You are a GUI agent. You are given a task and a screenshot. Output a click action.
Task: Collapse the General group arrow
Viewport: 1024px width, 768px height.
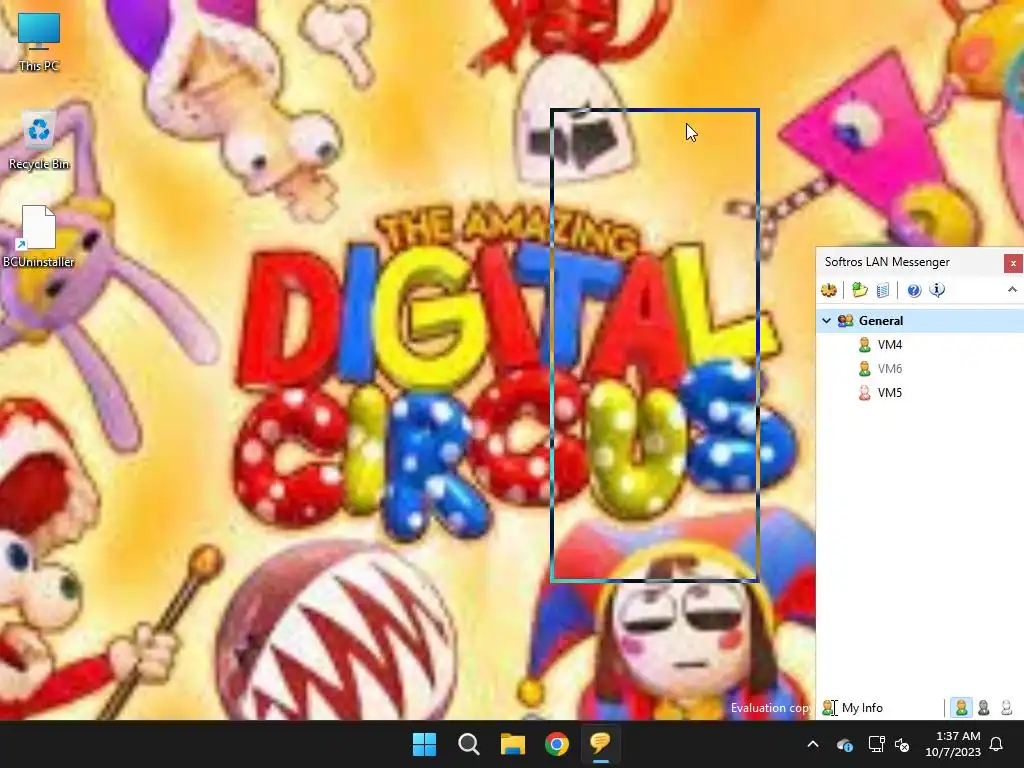pyautogui.click(x=826, y=321)
